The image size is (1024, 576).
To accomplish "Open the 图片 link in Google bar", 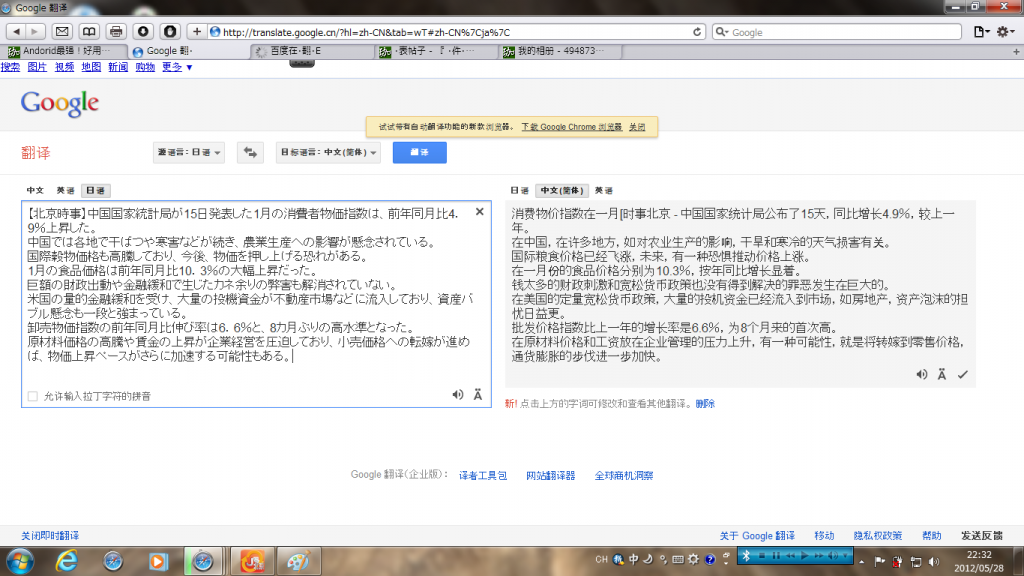I will [37, 67].
